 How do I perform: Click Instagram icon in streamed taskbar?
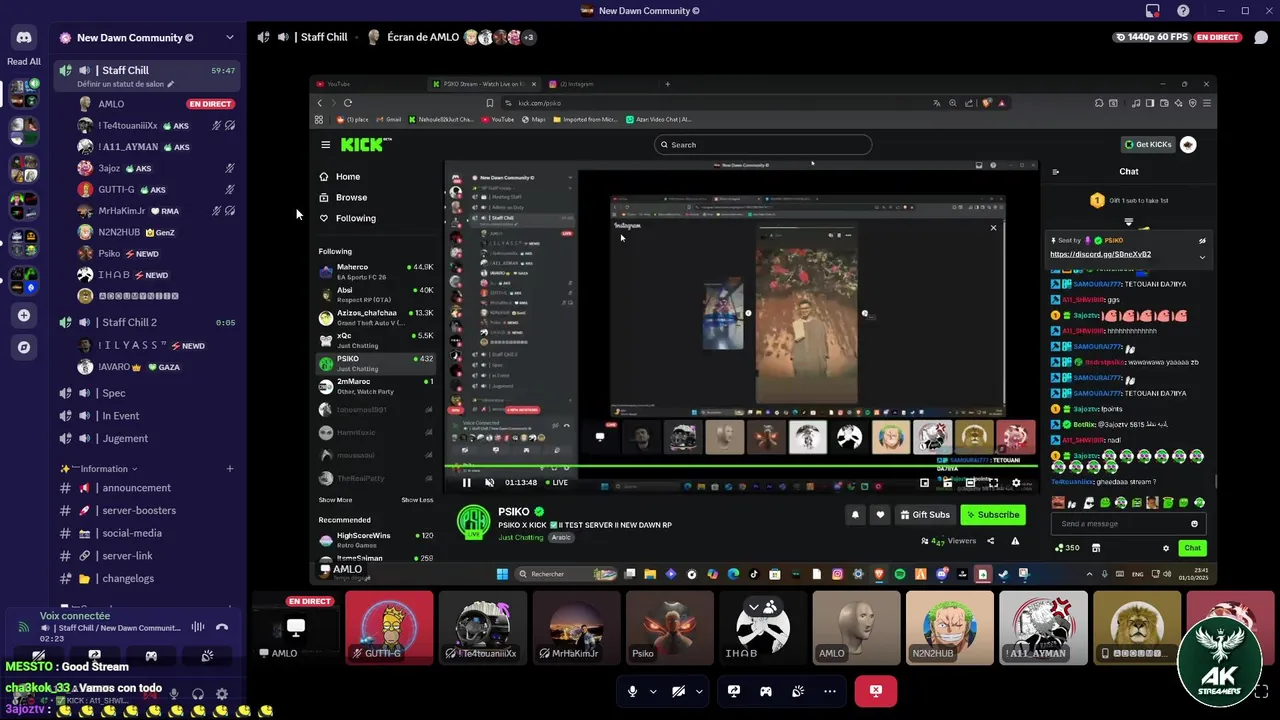tap(837, 574)
